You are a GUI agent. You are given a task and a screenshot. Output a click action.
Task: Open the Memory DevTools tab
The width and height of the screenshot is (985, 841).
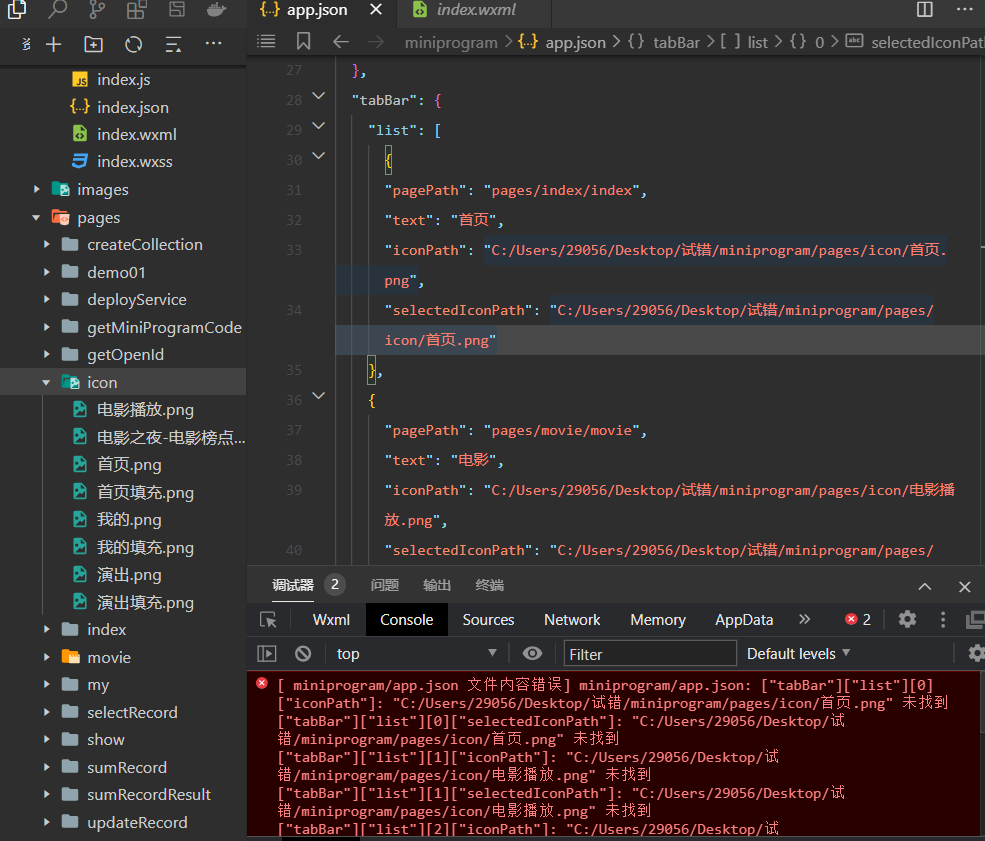(658, 620)
